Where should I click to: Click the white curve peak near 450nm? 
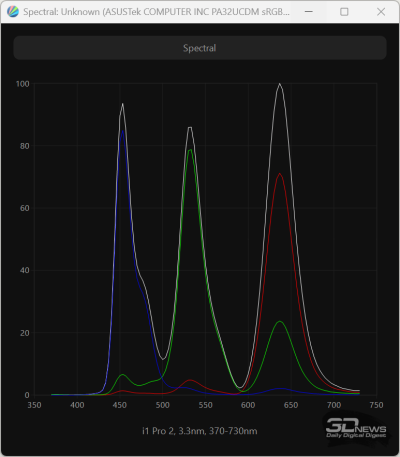123,104
